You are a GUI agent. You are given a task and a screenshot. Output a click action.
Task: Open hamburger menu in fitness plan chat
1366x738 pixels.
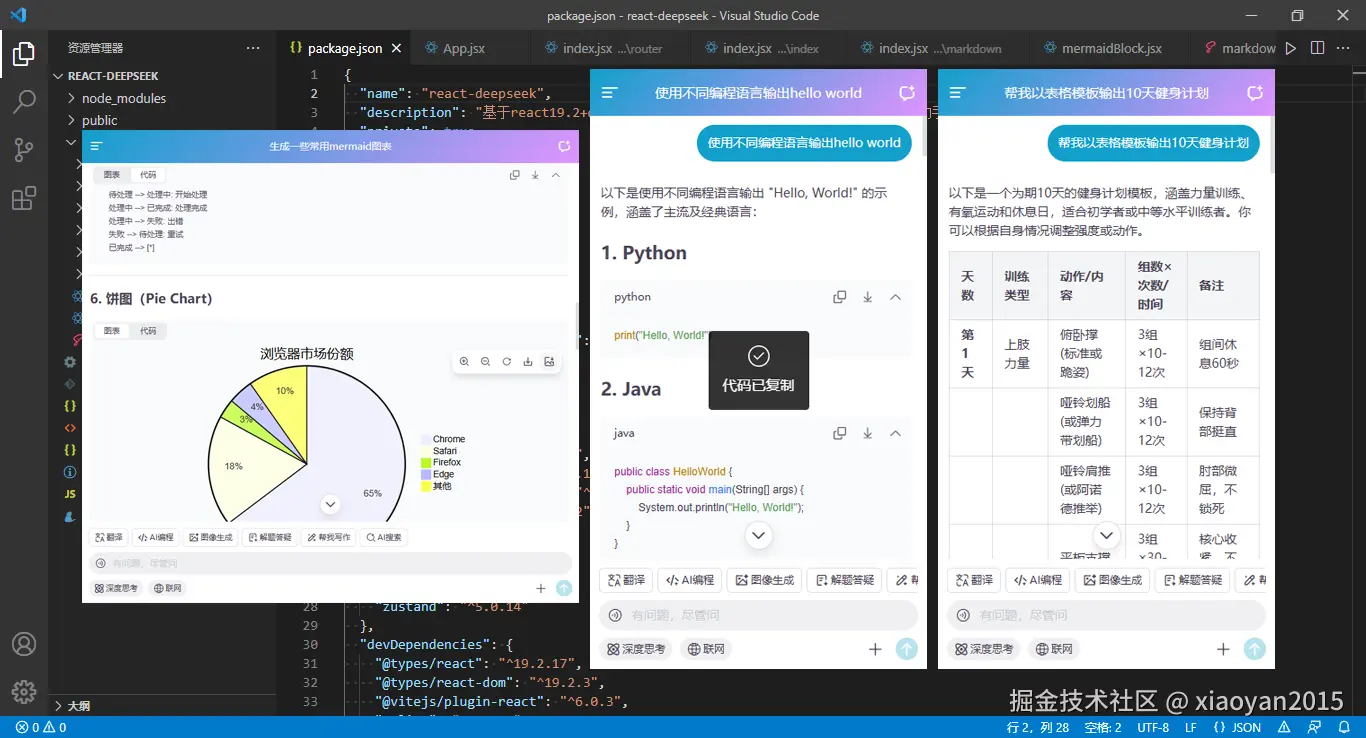click(957, 93)
